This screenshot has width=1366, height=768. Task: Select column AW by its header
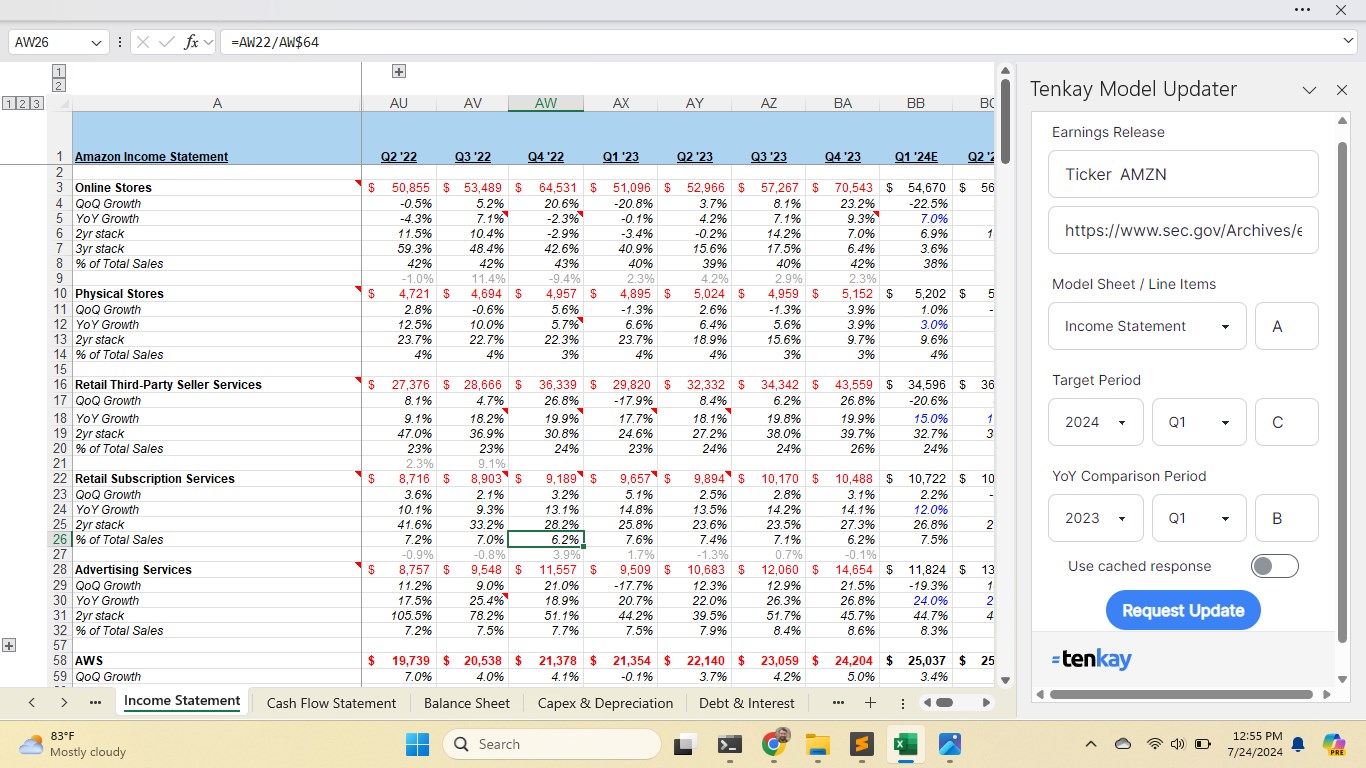pyautogui.click(x=546, y=103)
